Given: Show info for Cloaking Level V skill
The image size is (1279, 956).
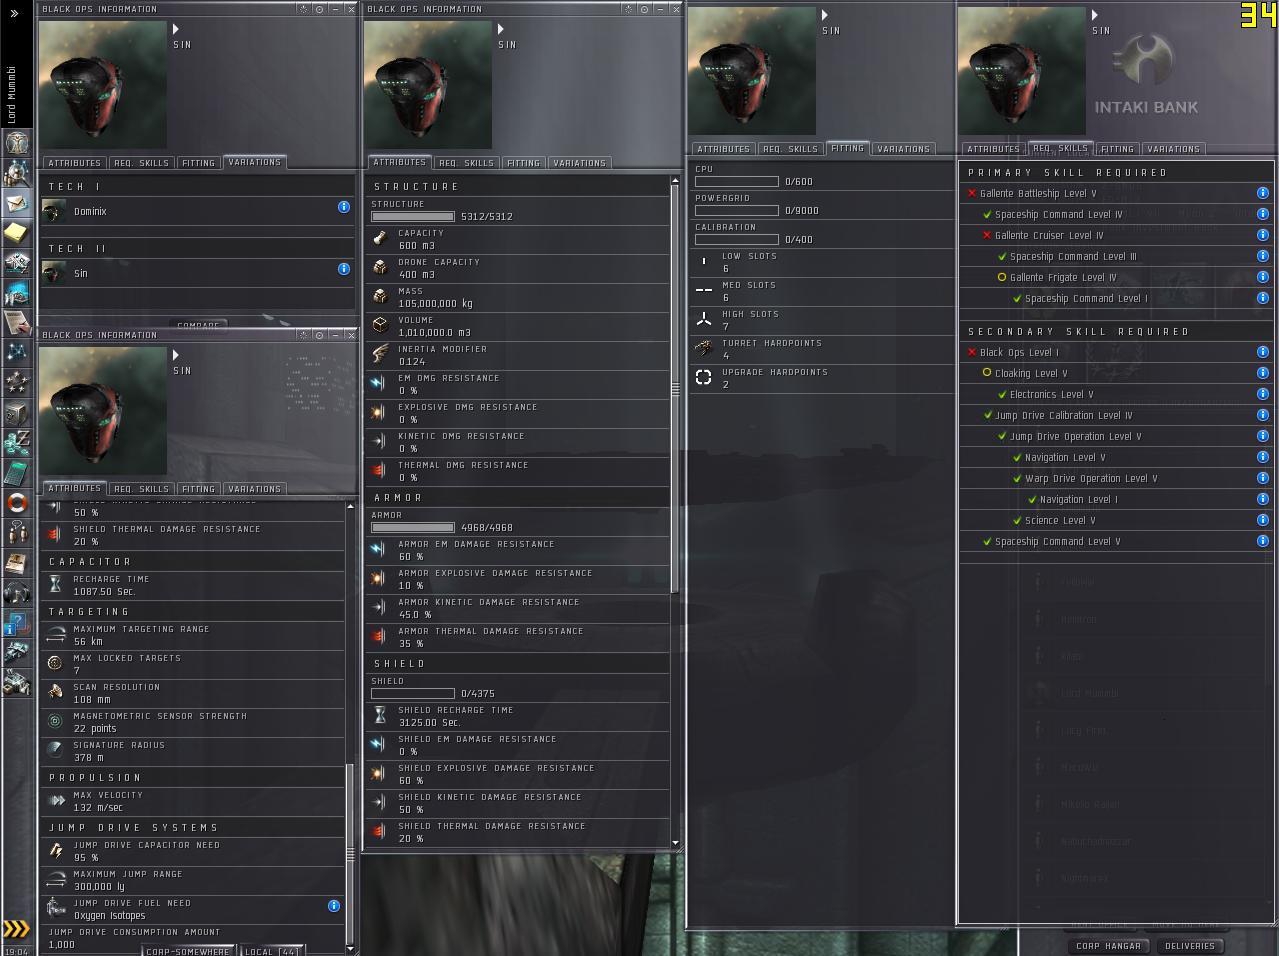Looking at the screenshot, I should pyautogui.click(x=1262, y=373).
